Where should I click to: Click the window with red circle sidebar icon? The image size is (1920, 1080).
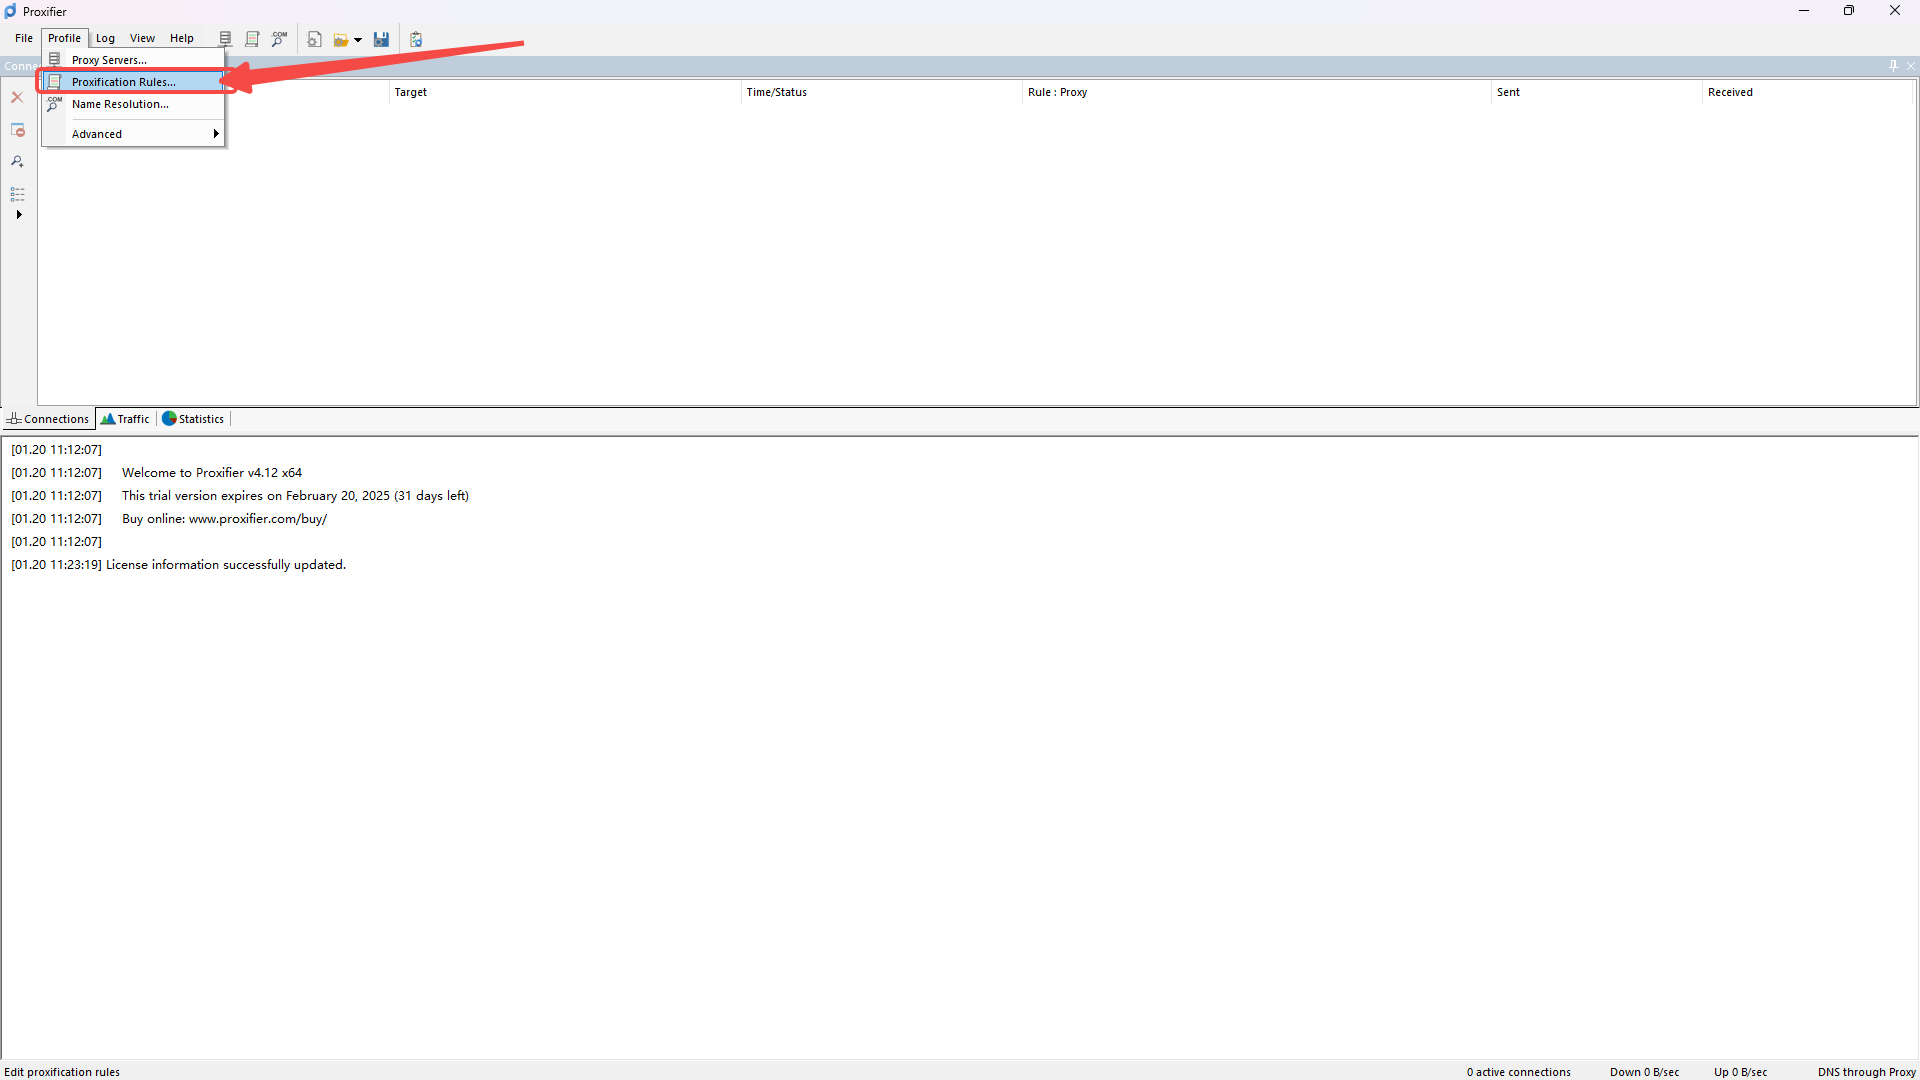click(17, 130)
